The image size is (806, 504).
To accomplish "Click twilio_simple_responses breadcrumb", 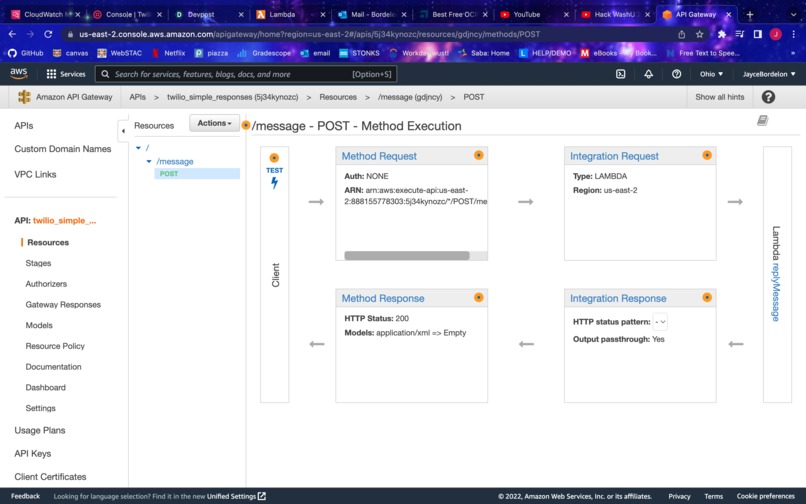I will coord(232,97).
